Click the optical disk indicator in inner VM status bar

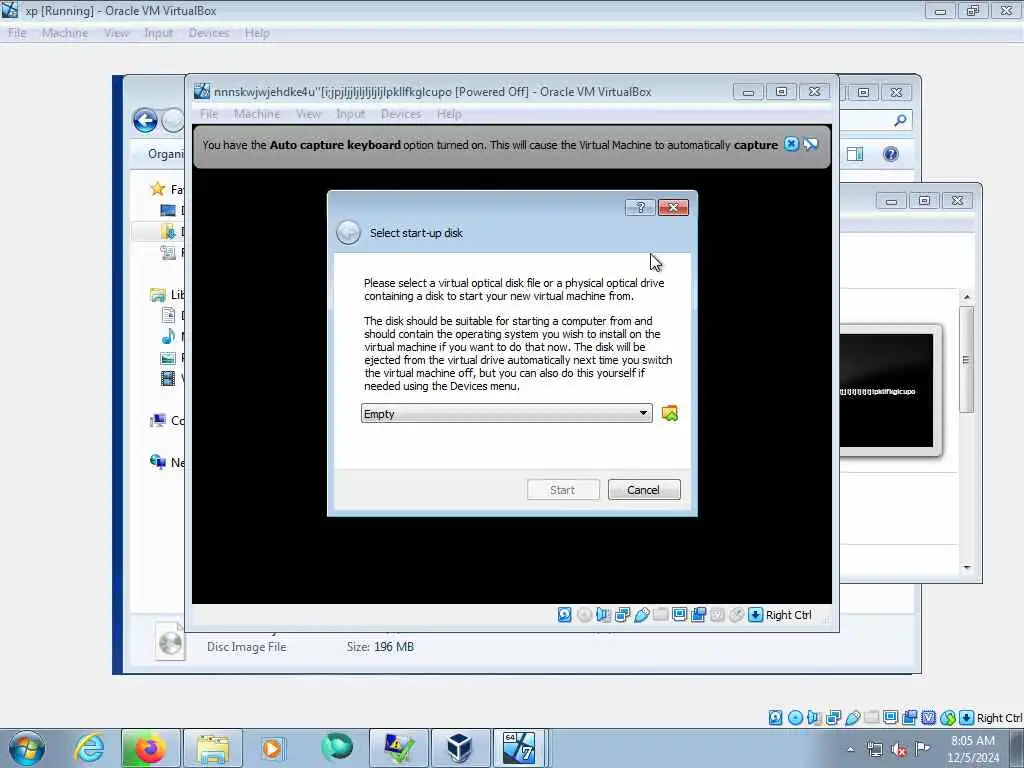(584, 615)
